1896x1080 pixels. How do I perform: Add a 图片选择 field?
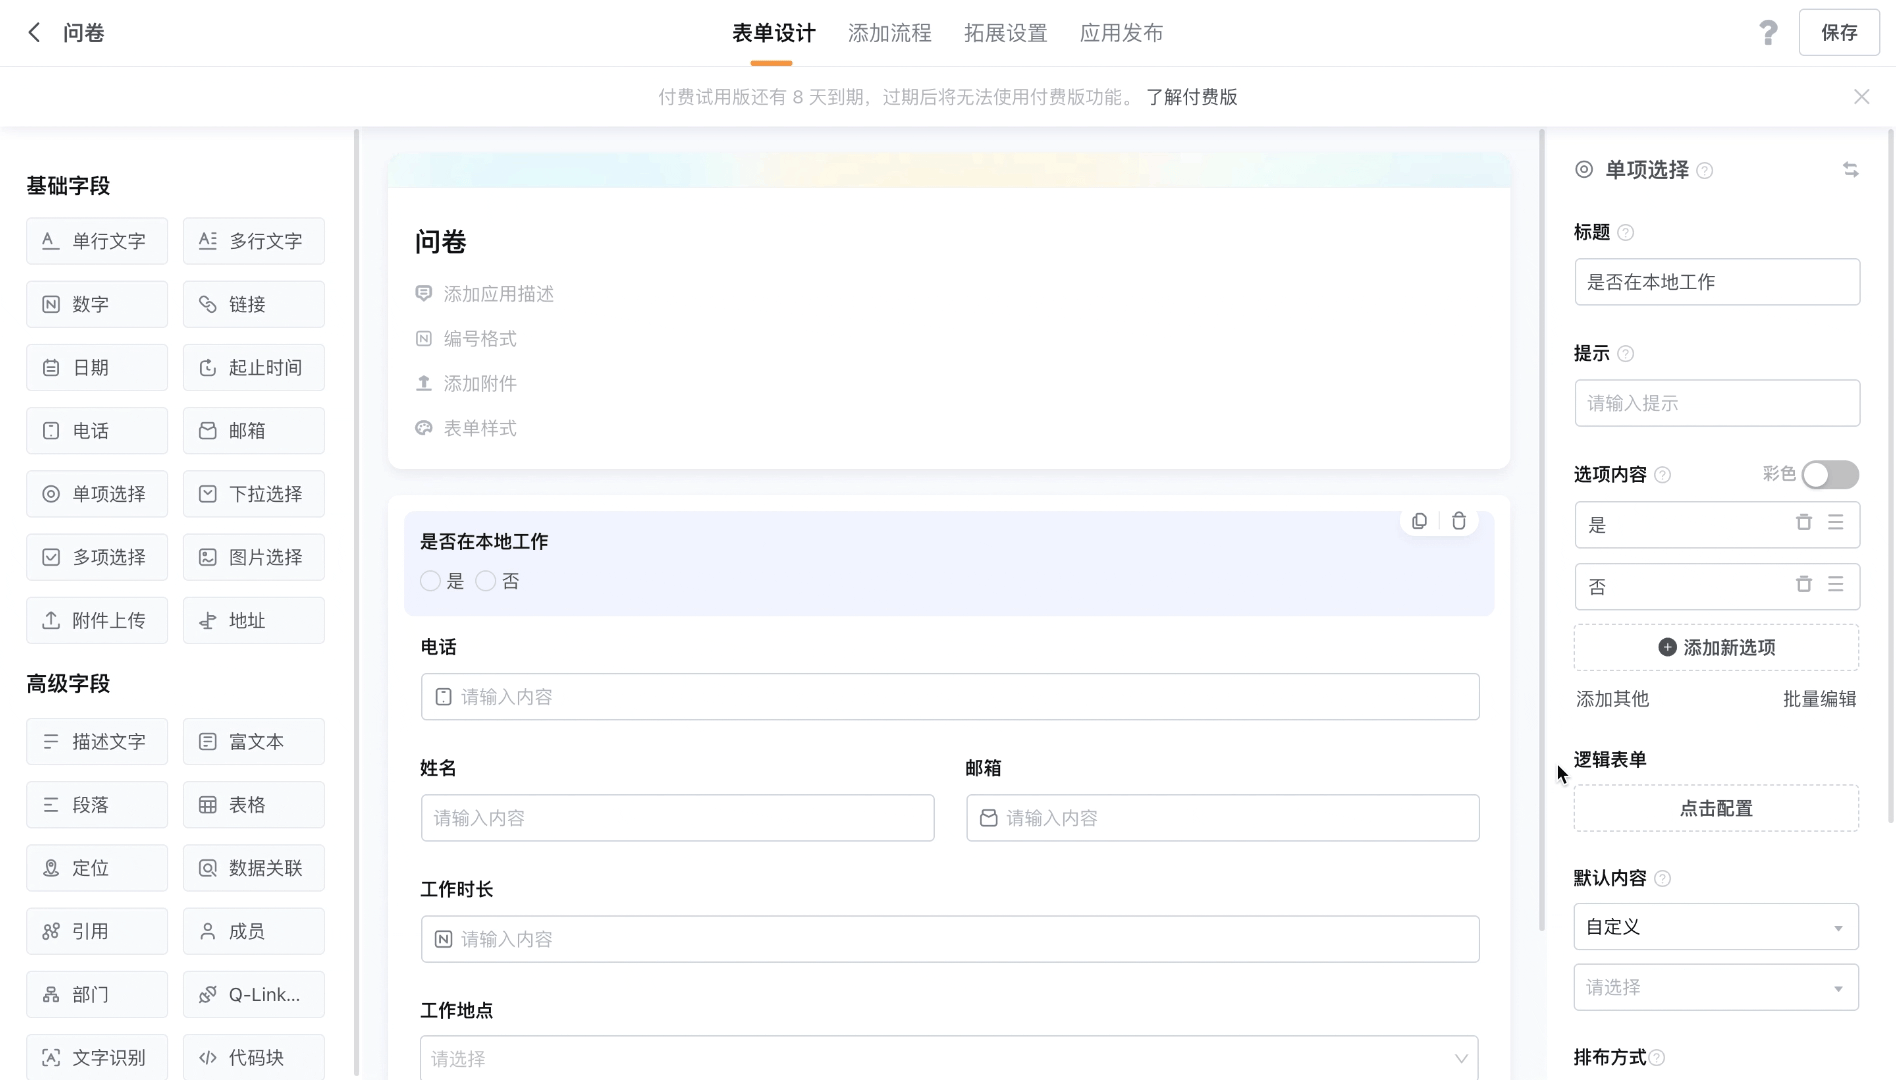click(x=254, y=557)
